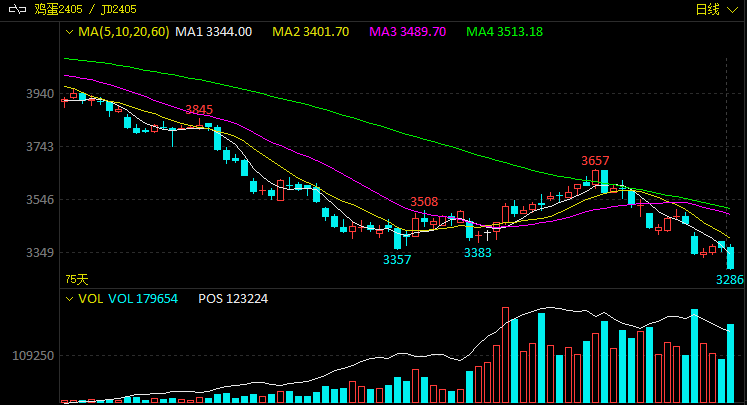Click the latest 3286 price label
Screen dimensions: 747x405
click(x=730, y=280)
